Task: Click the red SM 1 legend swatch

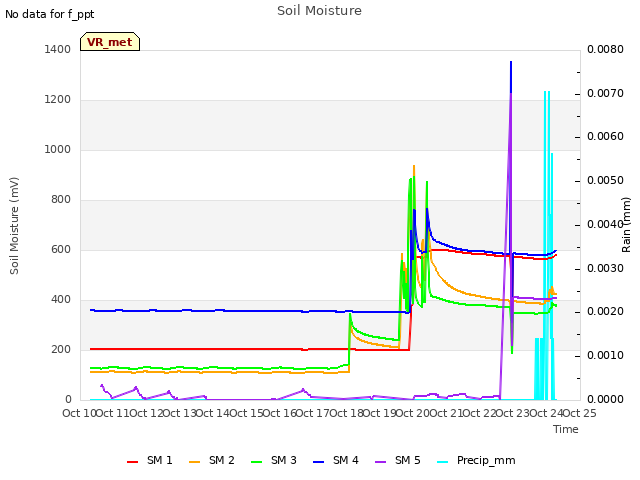Action: 133,462
